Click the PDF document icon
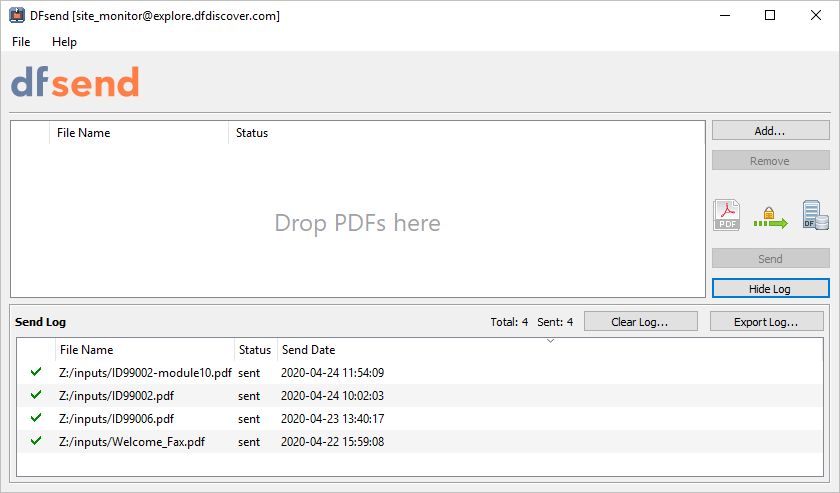840x493 pixels. 726,215
